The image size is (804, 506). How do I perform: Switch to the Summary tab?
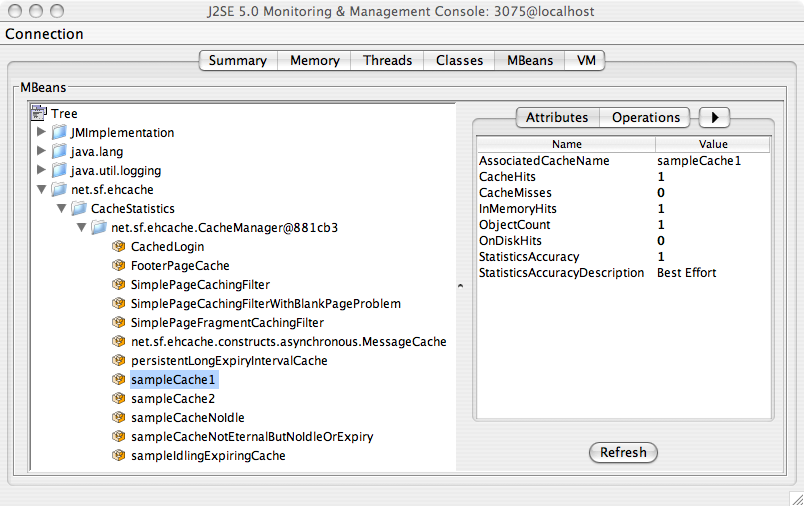point(238,60)
